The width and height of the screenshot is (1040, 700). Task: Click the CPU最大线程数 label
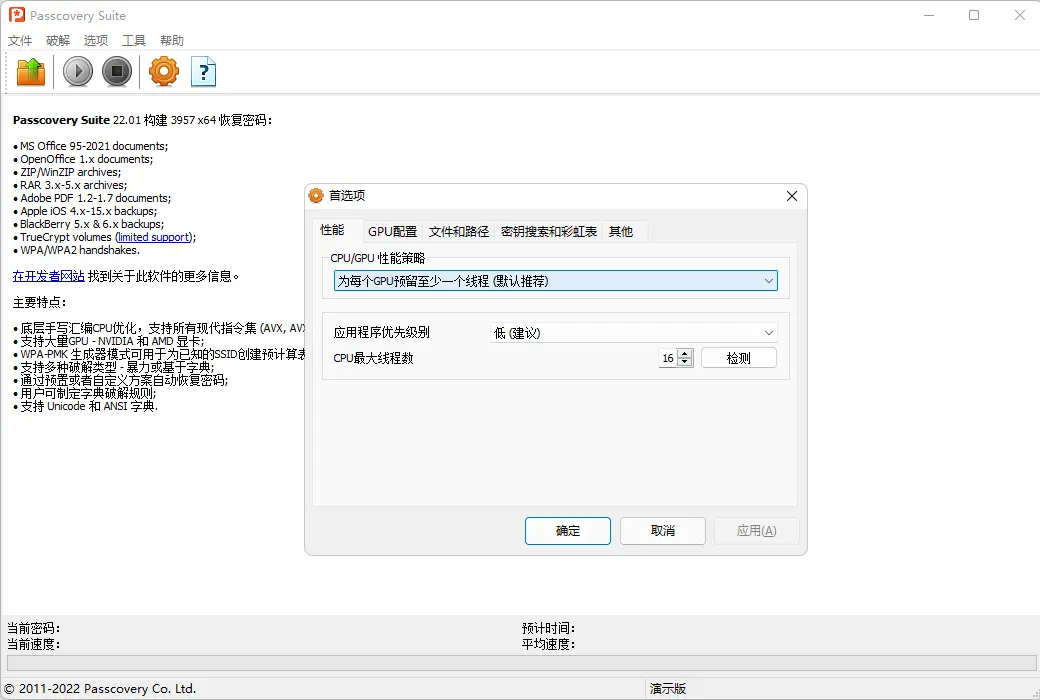(373, 358)
